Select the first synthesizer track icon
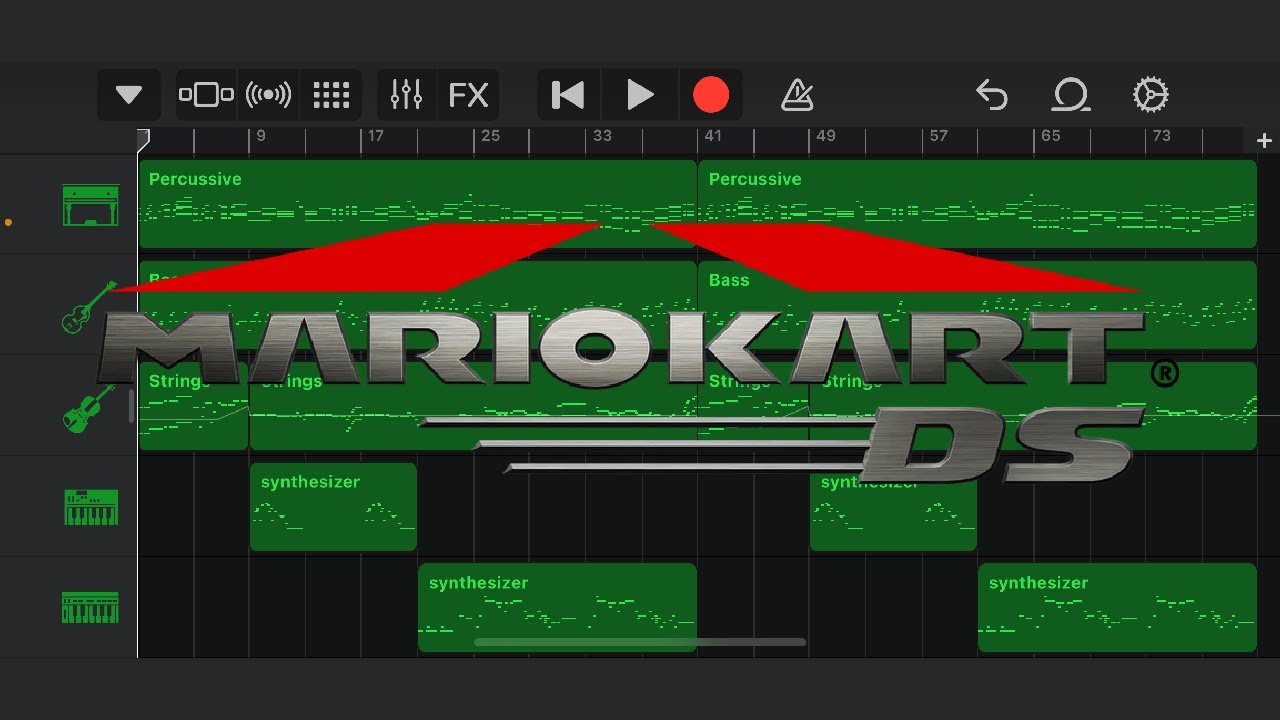1280x720 pixels. (x=91, y=508)
